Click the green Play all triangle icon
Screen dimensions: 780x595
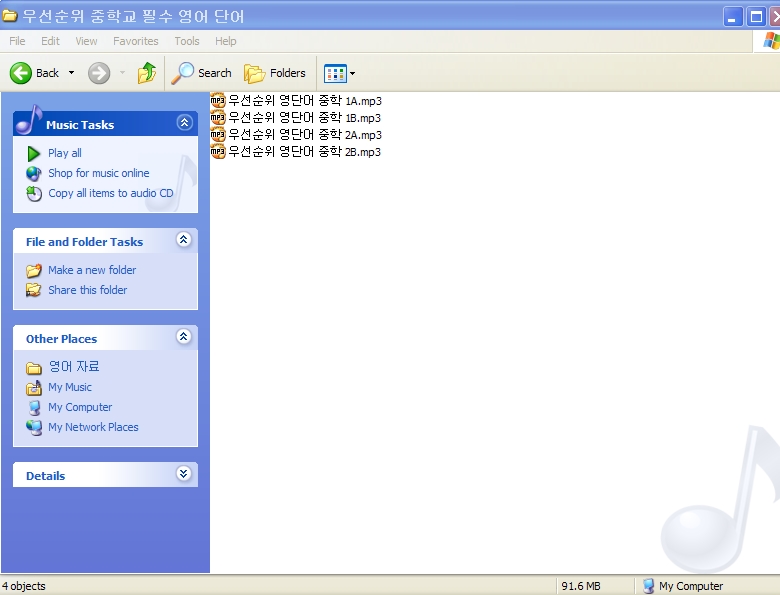pyautogui.click(x=33, y=154)
